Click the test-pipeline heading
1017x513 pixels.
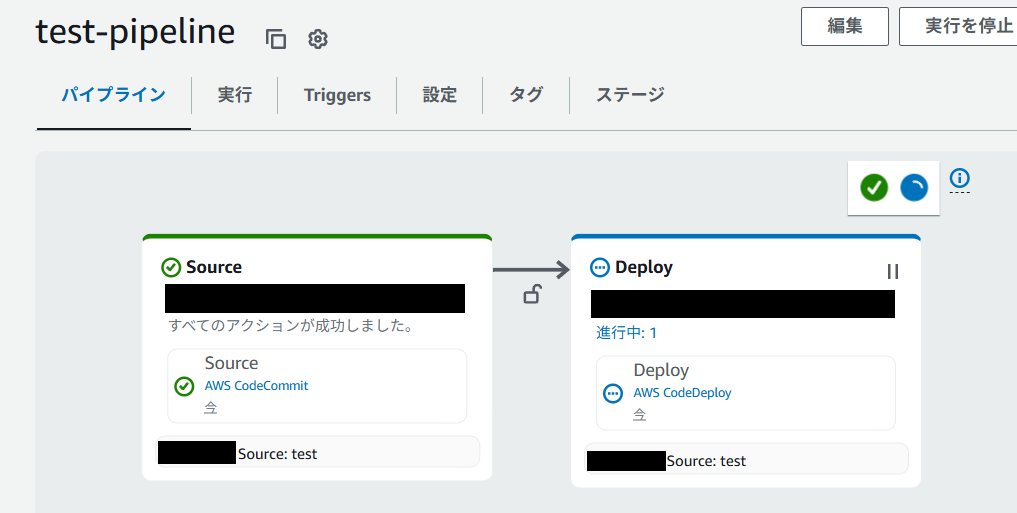pyautogui.click(x=135, y=31)
